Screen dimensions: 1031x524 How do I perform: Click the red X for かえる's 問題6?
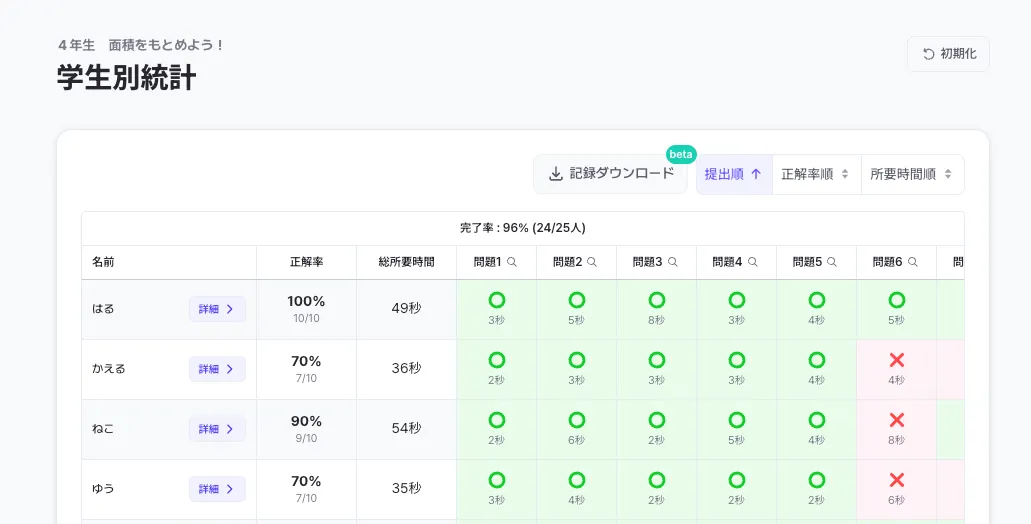point(896,360)
